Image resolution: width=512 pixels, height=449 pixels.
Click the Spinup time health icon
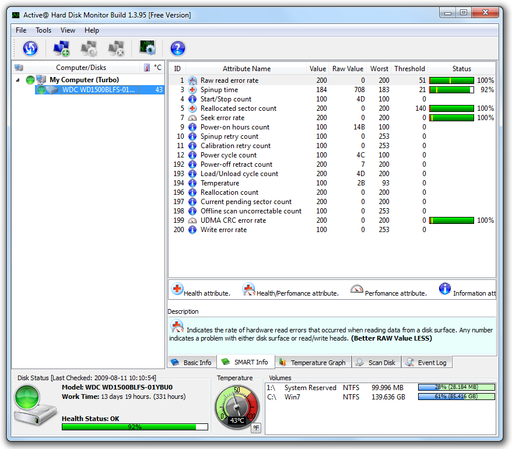point(192,90)
